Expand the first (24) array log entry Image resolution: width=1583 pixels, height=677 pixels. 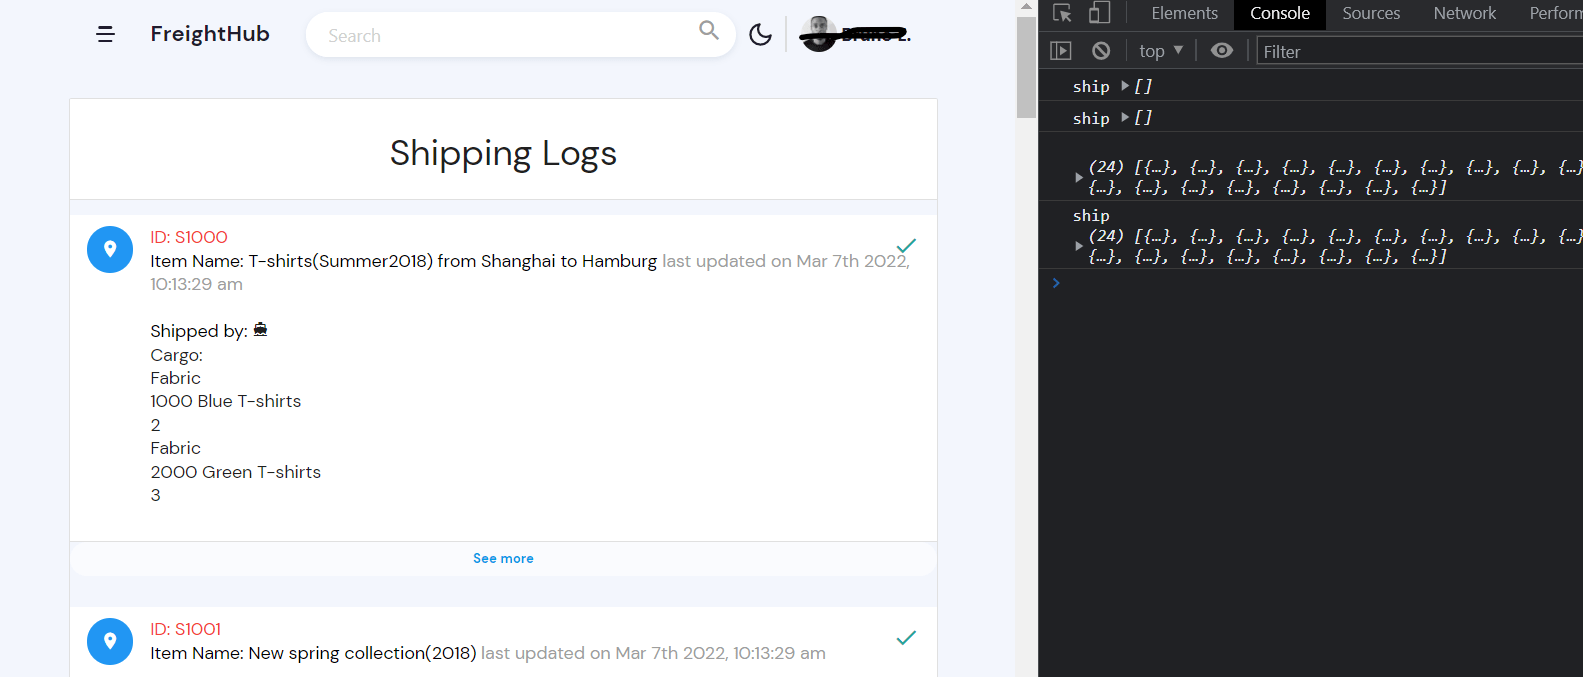[1079, 177]
